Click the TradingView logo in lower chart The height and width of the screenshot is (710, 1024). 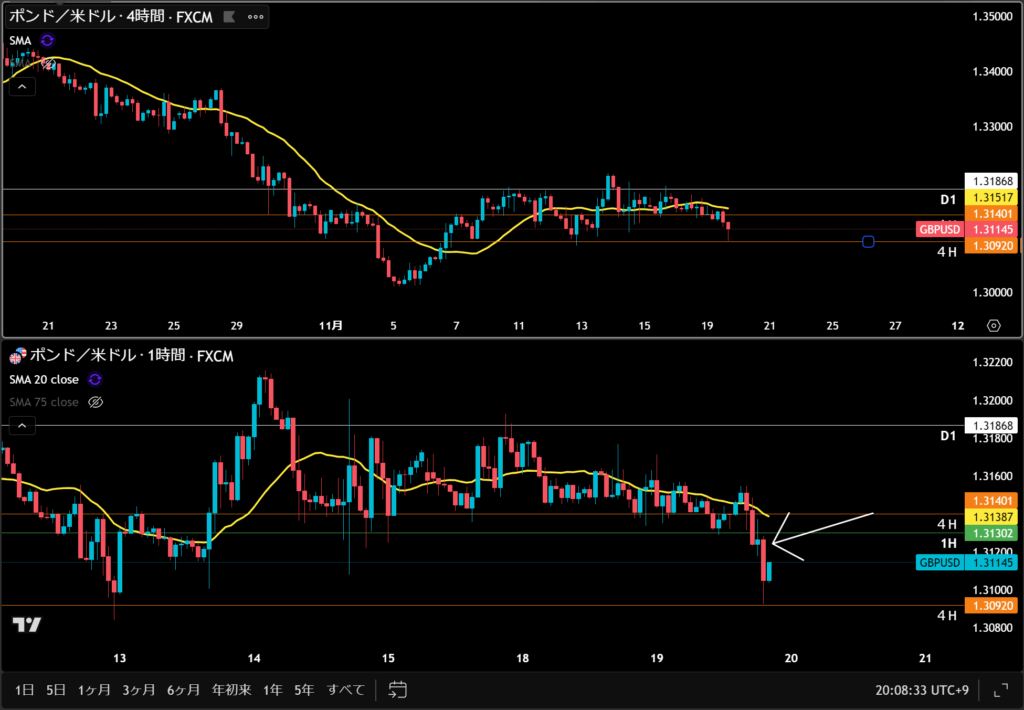[x=27, y=625]
